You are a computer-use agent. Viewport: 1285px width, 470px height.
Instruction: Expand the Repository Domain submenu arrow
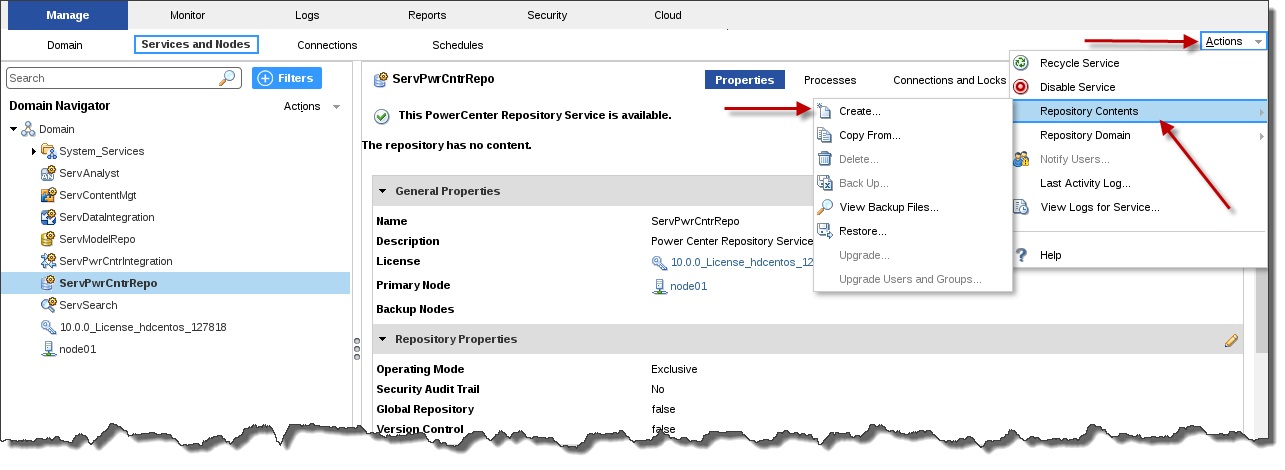[x=1261, y=136]
